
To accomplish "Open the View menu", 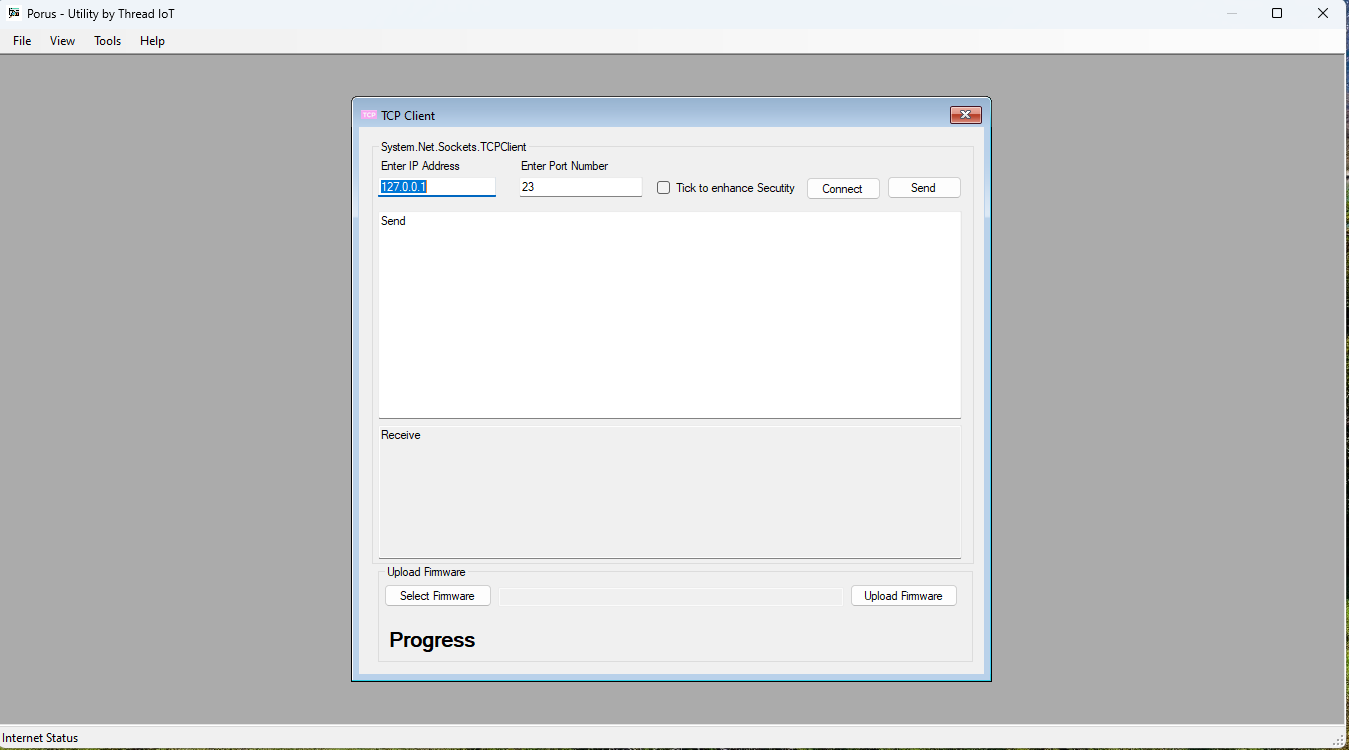I will pos(62,41).
